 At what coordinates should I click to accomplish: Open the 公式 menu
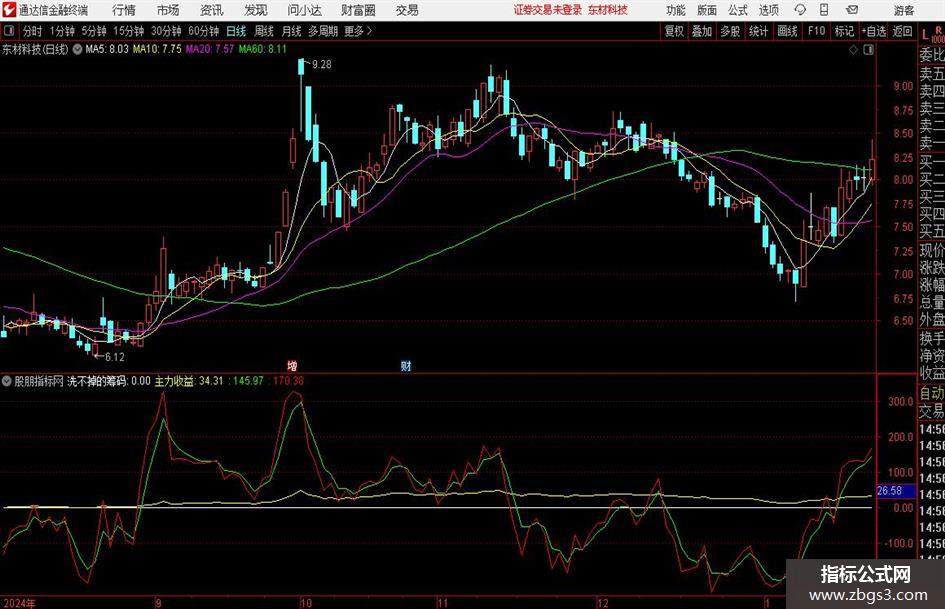pyautogui.click(x=737, y=10)
